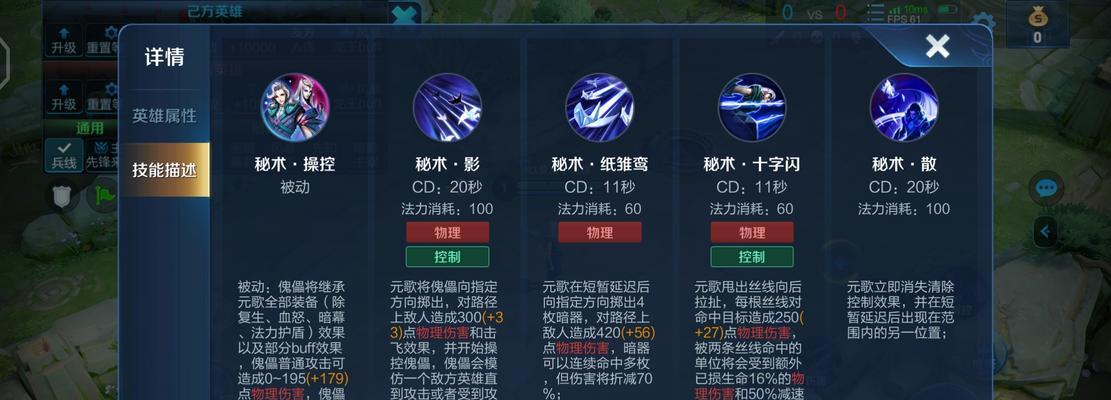Click the red 物理 tag under 秘术·影
Image resolution: width=1111 pixels, height=400 pixels.
(x=447, y=232)
